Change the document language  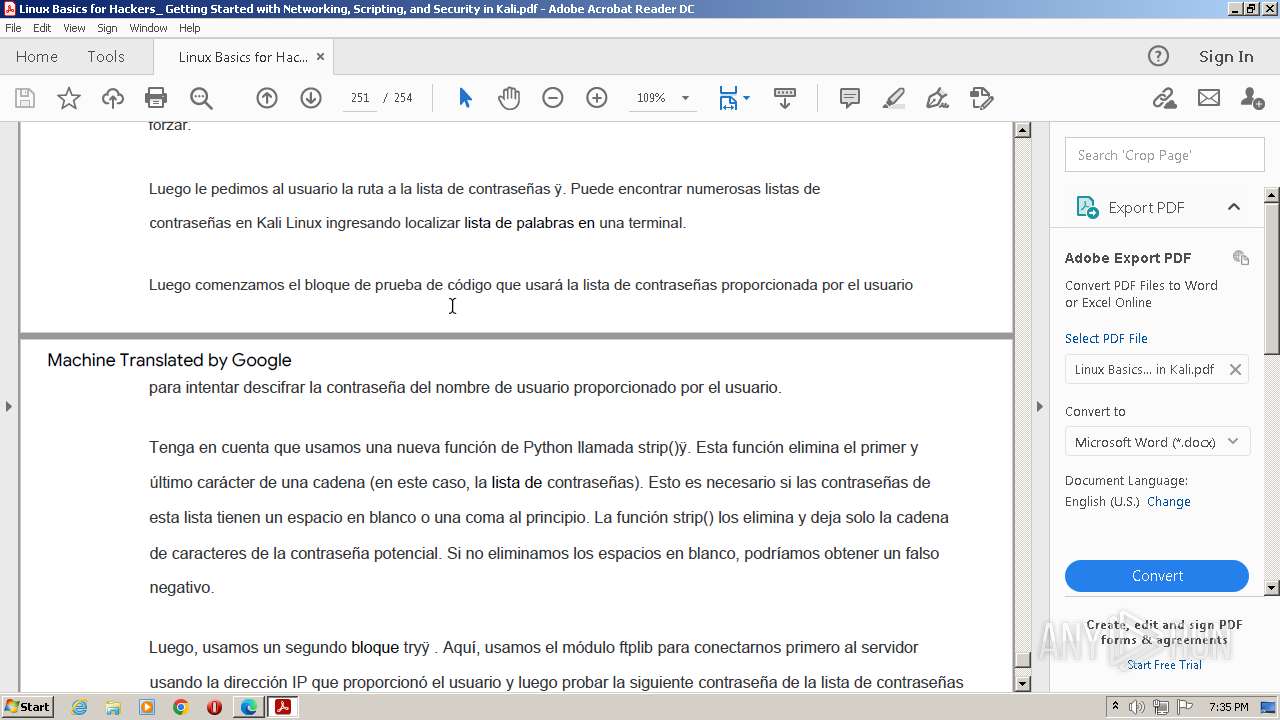point(1168,501)
